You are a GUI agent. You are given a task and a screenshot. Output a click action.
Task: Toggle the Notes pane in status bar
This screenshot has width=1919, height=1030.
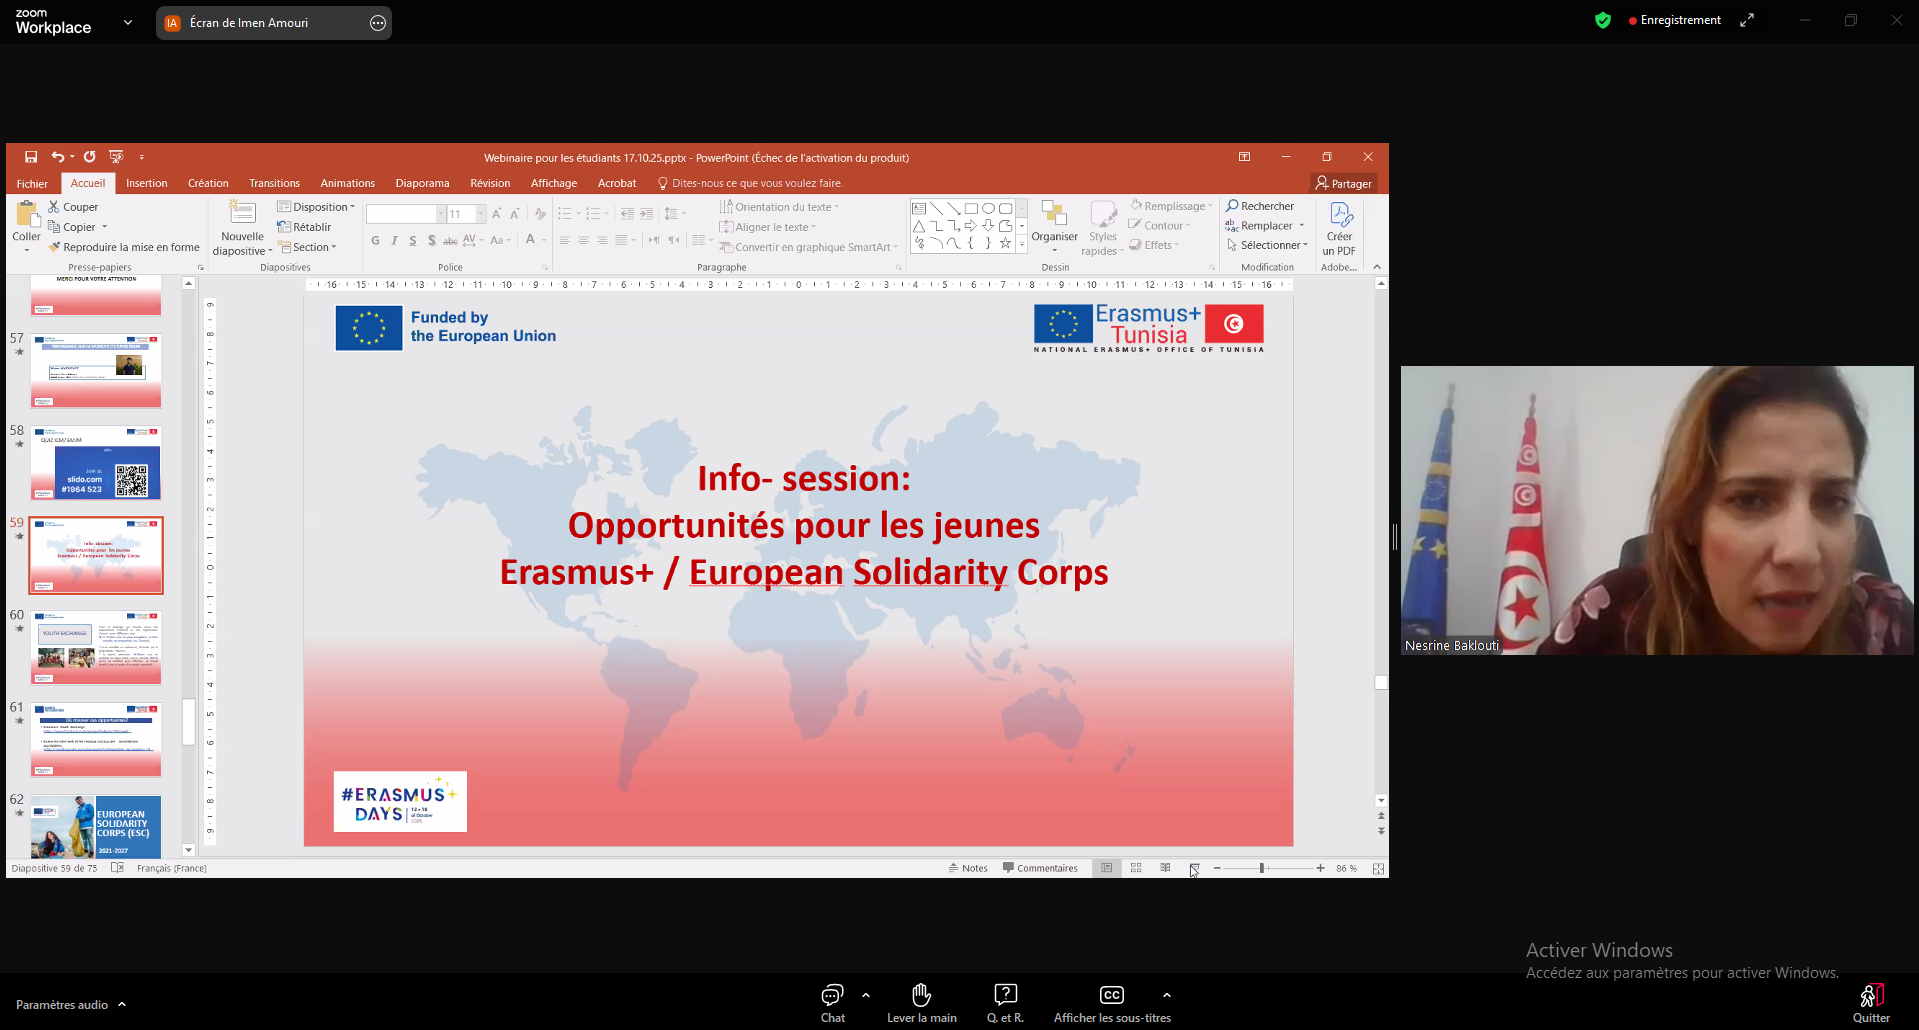[968, 868]
